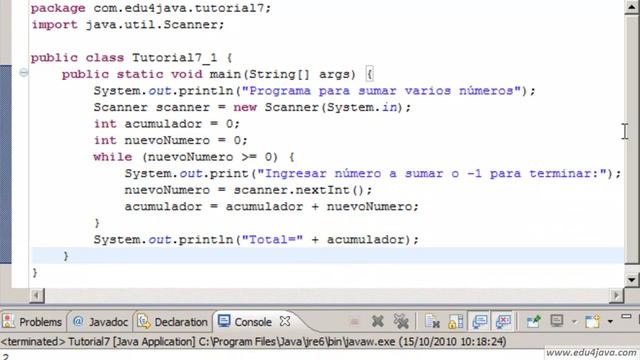The height and width of the screenshot is (360, 640).
Task: Click the 'new' keyword in the Scanner line
Action: pyautogui.click(x=245, y=107)
